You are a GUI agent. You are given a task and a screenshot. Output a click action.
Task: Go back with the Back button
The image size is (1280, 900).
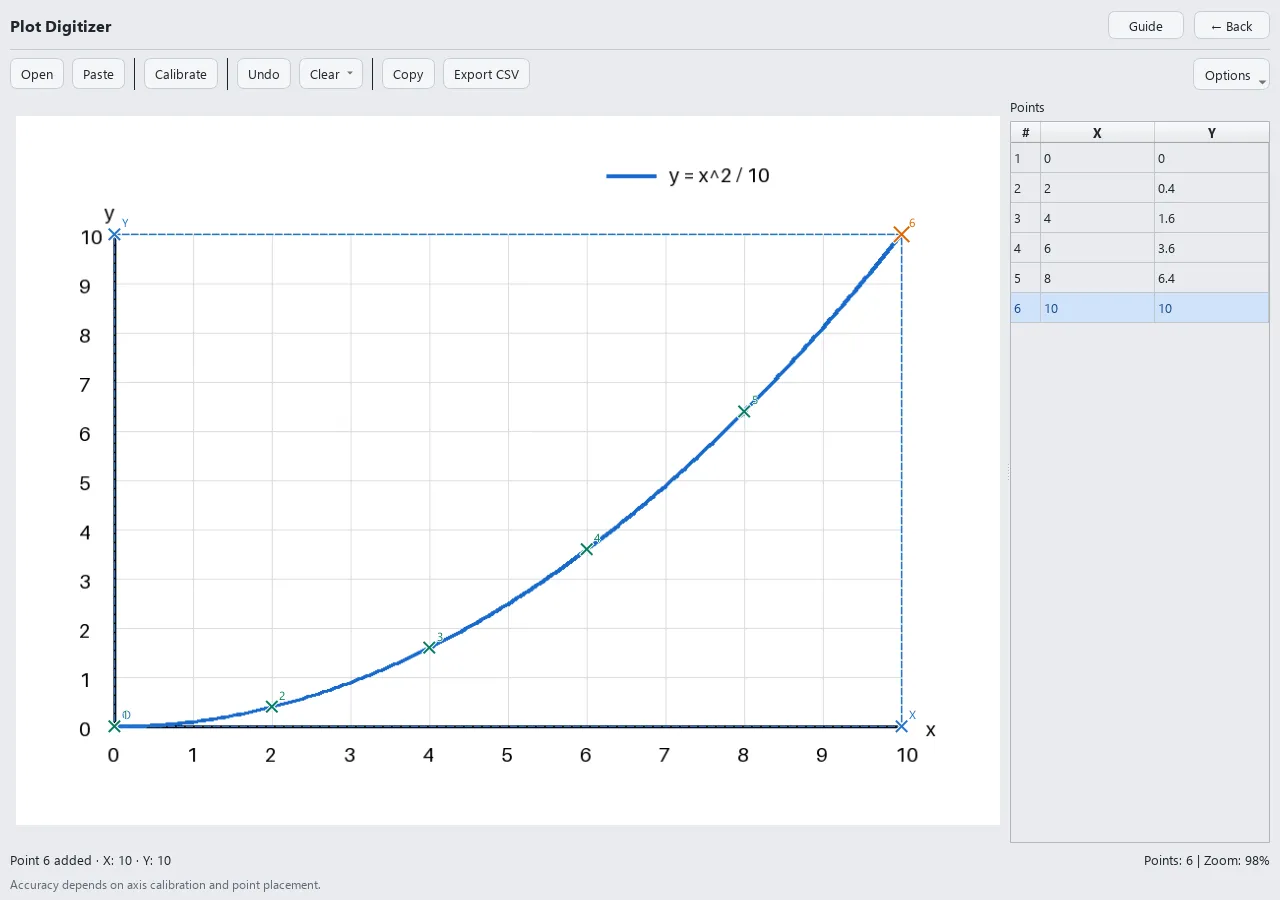1232,26
